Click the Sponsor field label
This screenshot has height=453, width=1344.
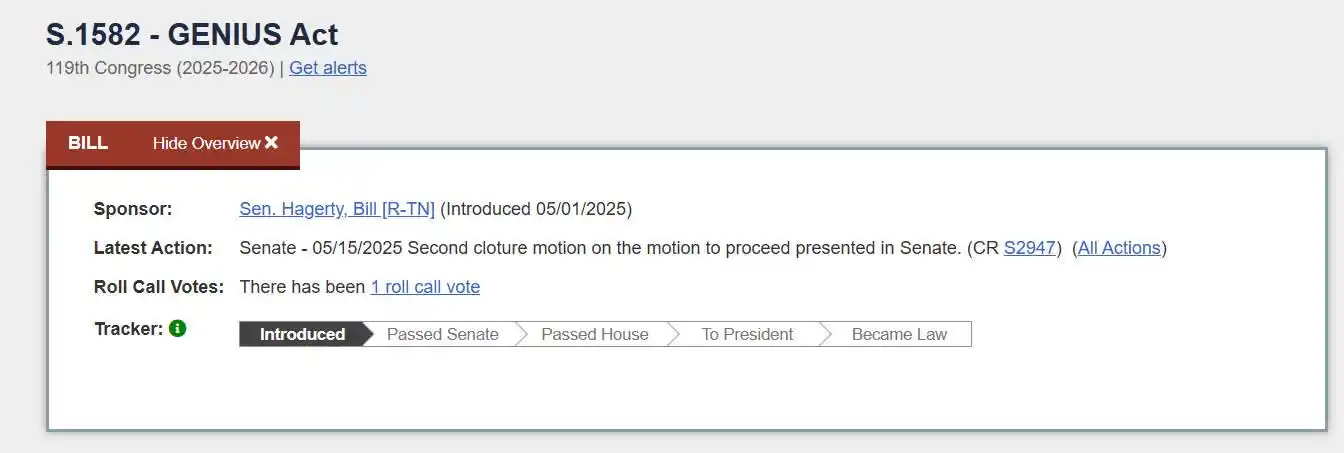(x=133, y=209)
